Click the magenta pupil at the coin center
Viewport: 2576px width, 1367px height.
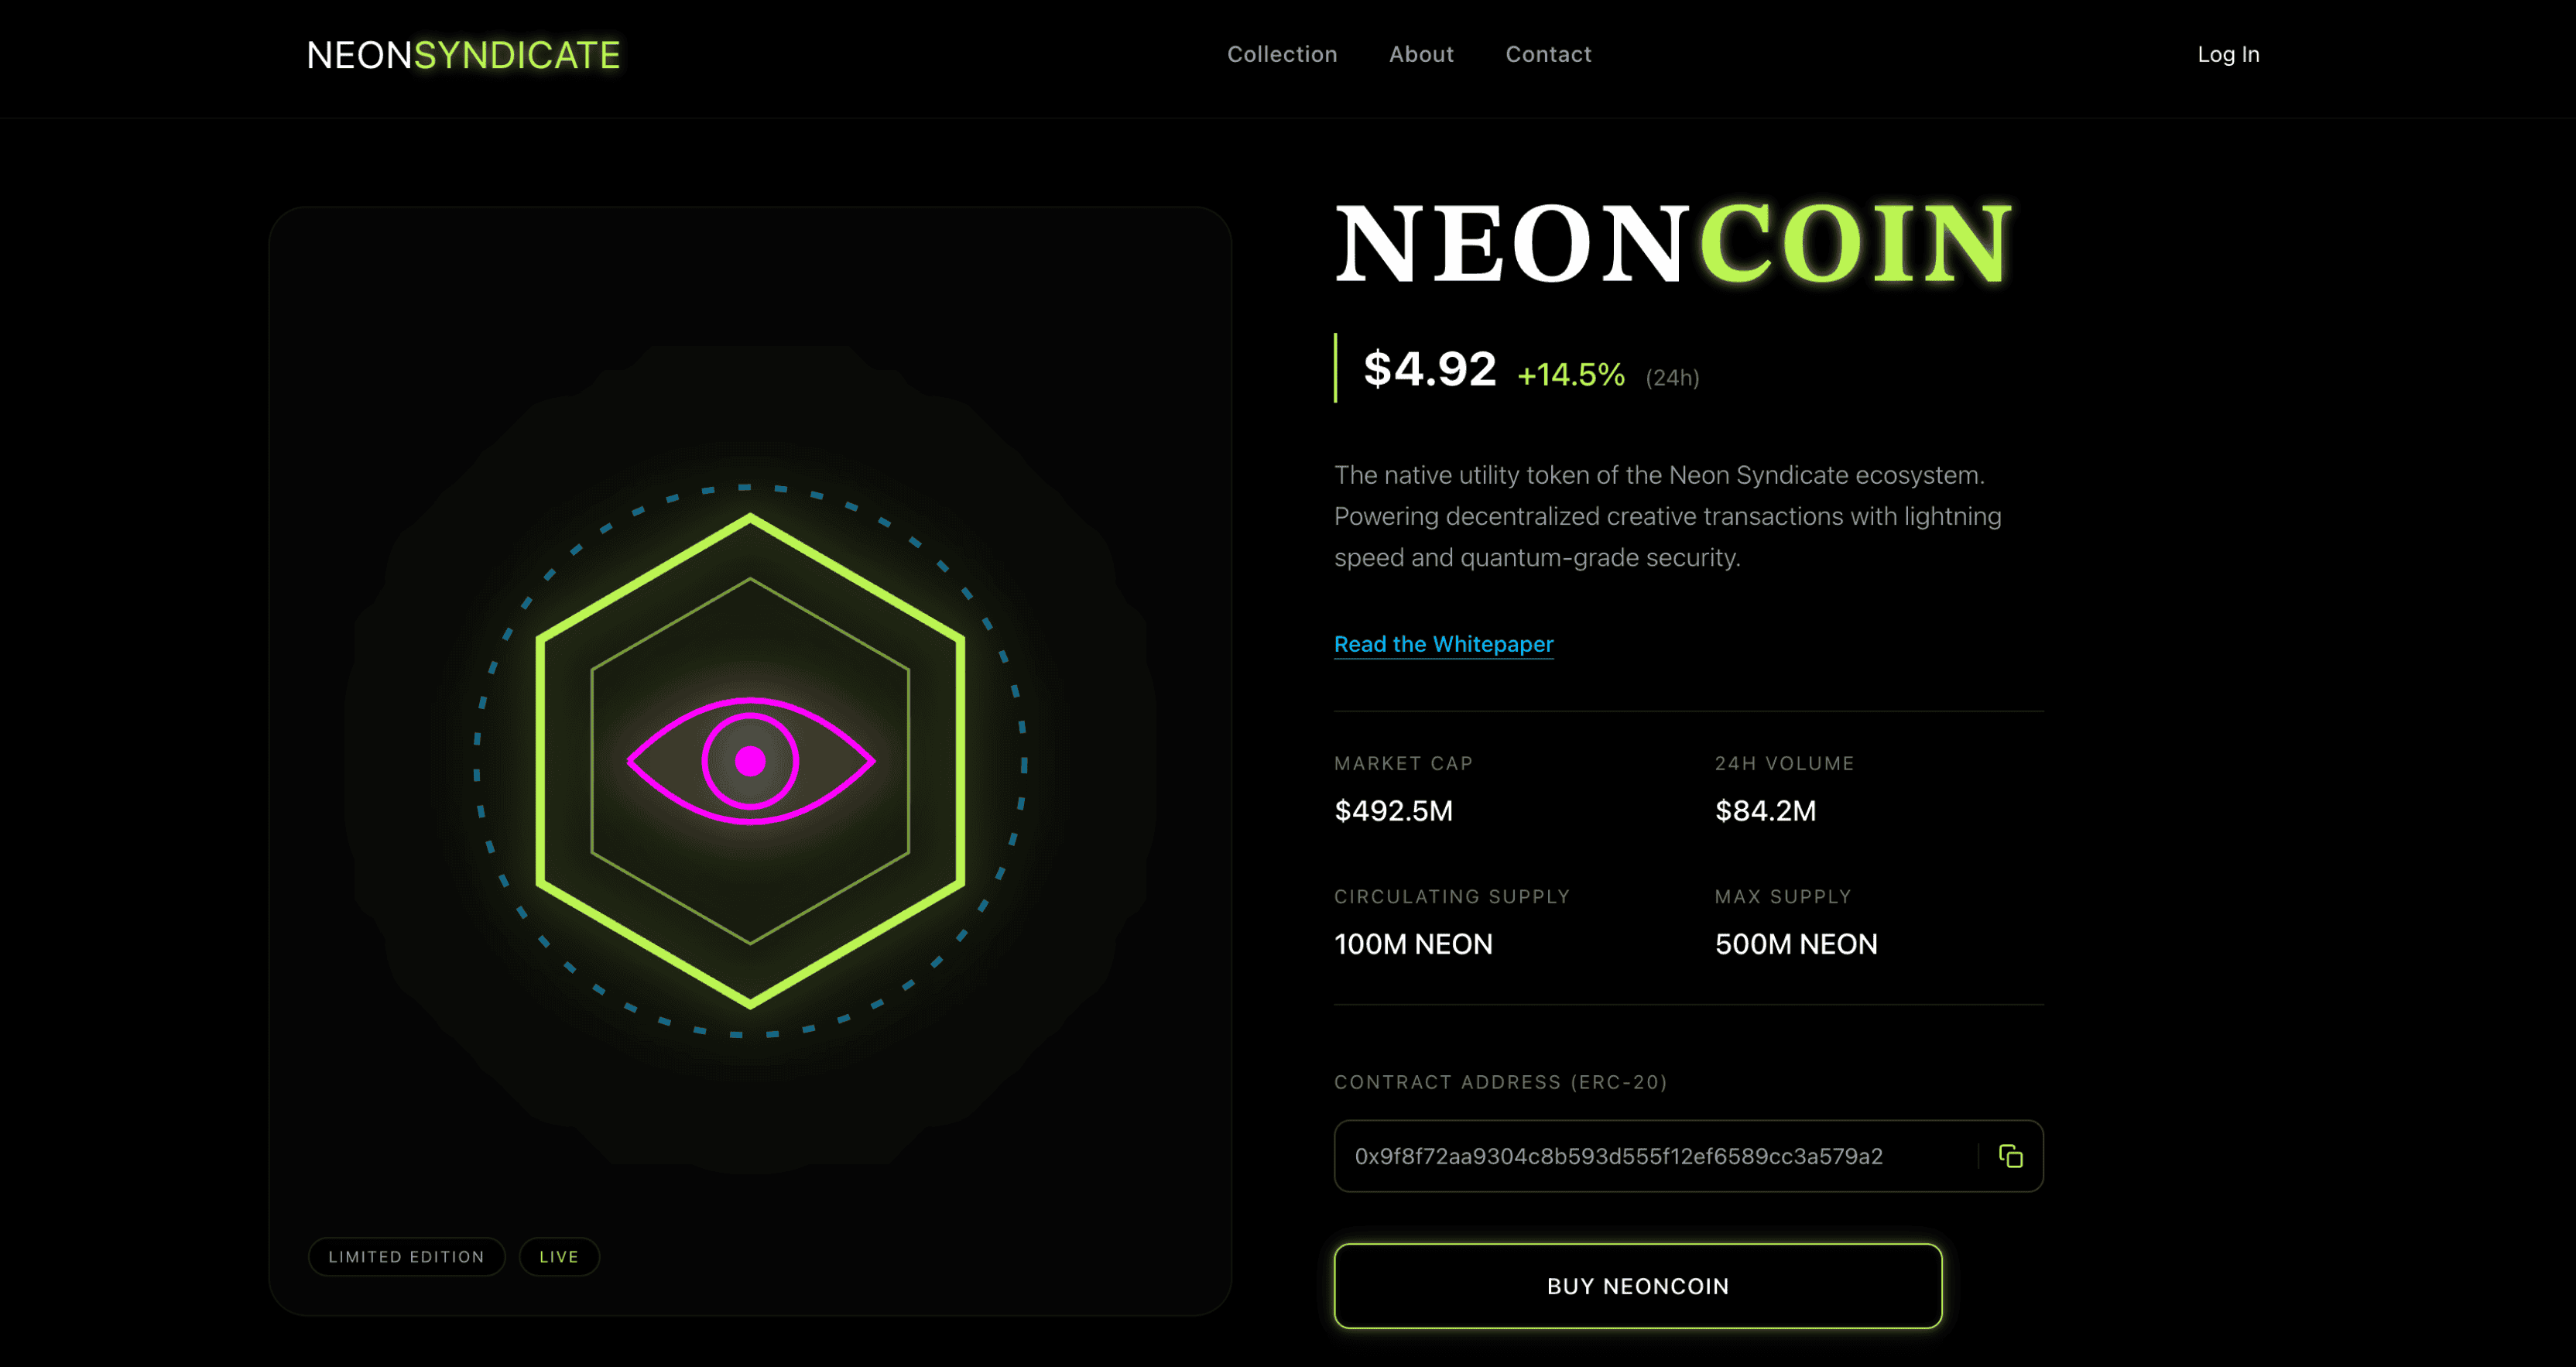pyautogui.click(x=750, y=760)
